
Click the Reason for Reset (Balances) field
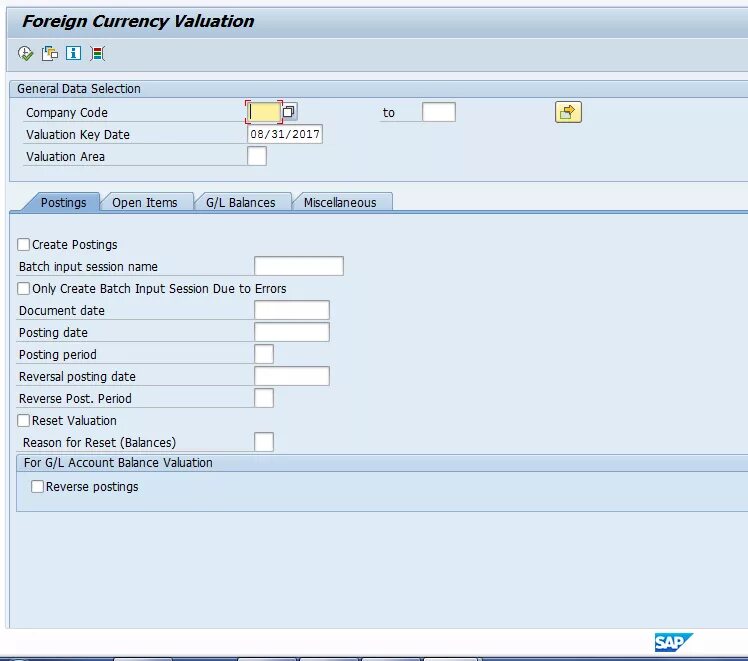click(x=264, y=442)
